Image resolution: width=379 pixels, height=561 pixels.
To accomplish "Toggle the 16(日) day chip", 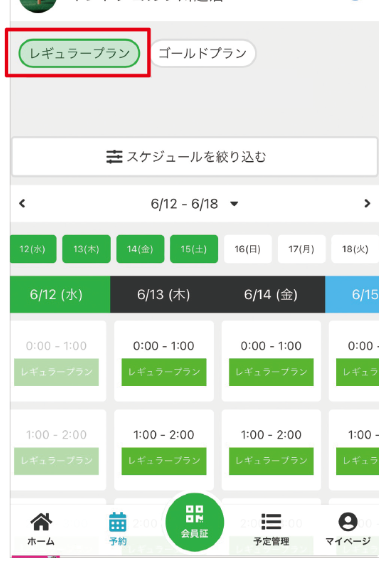I will pyautogui.click(x=248, y=249).
